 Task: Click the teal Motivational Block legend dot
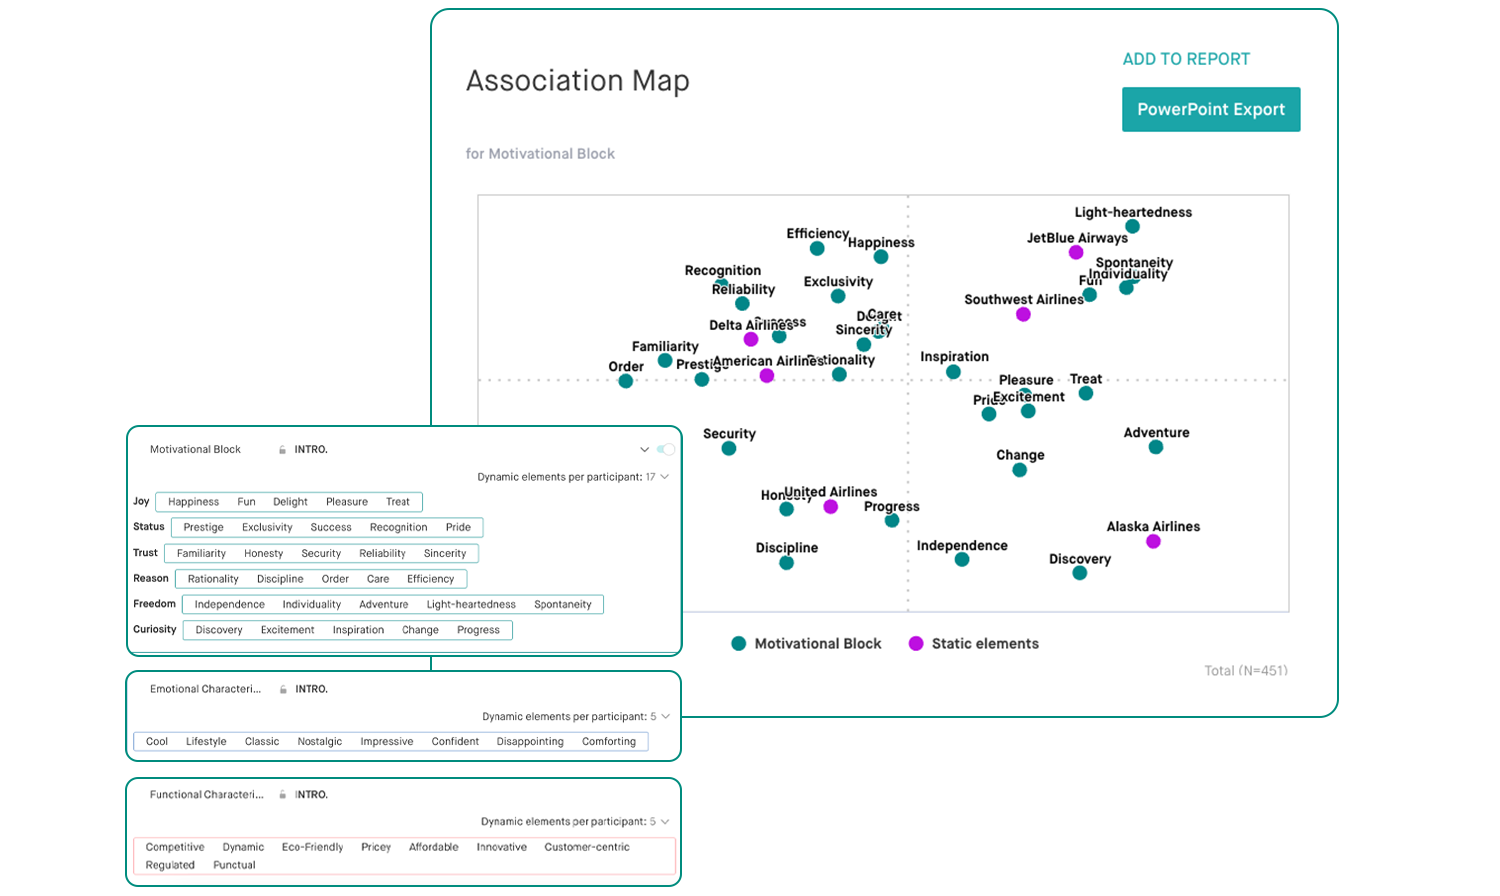(738, 644)
